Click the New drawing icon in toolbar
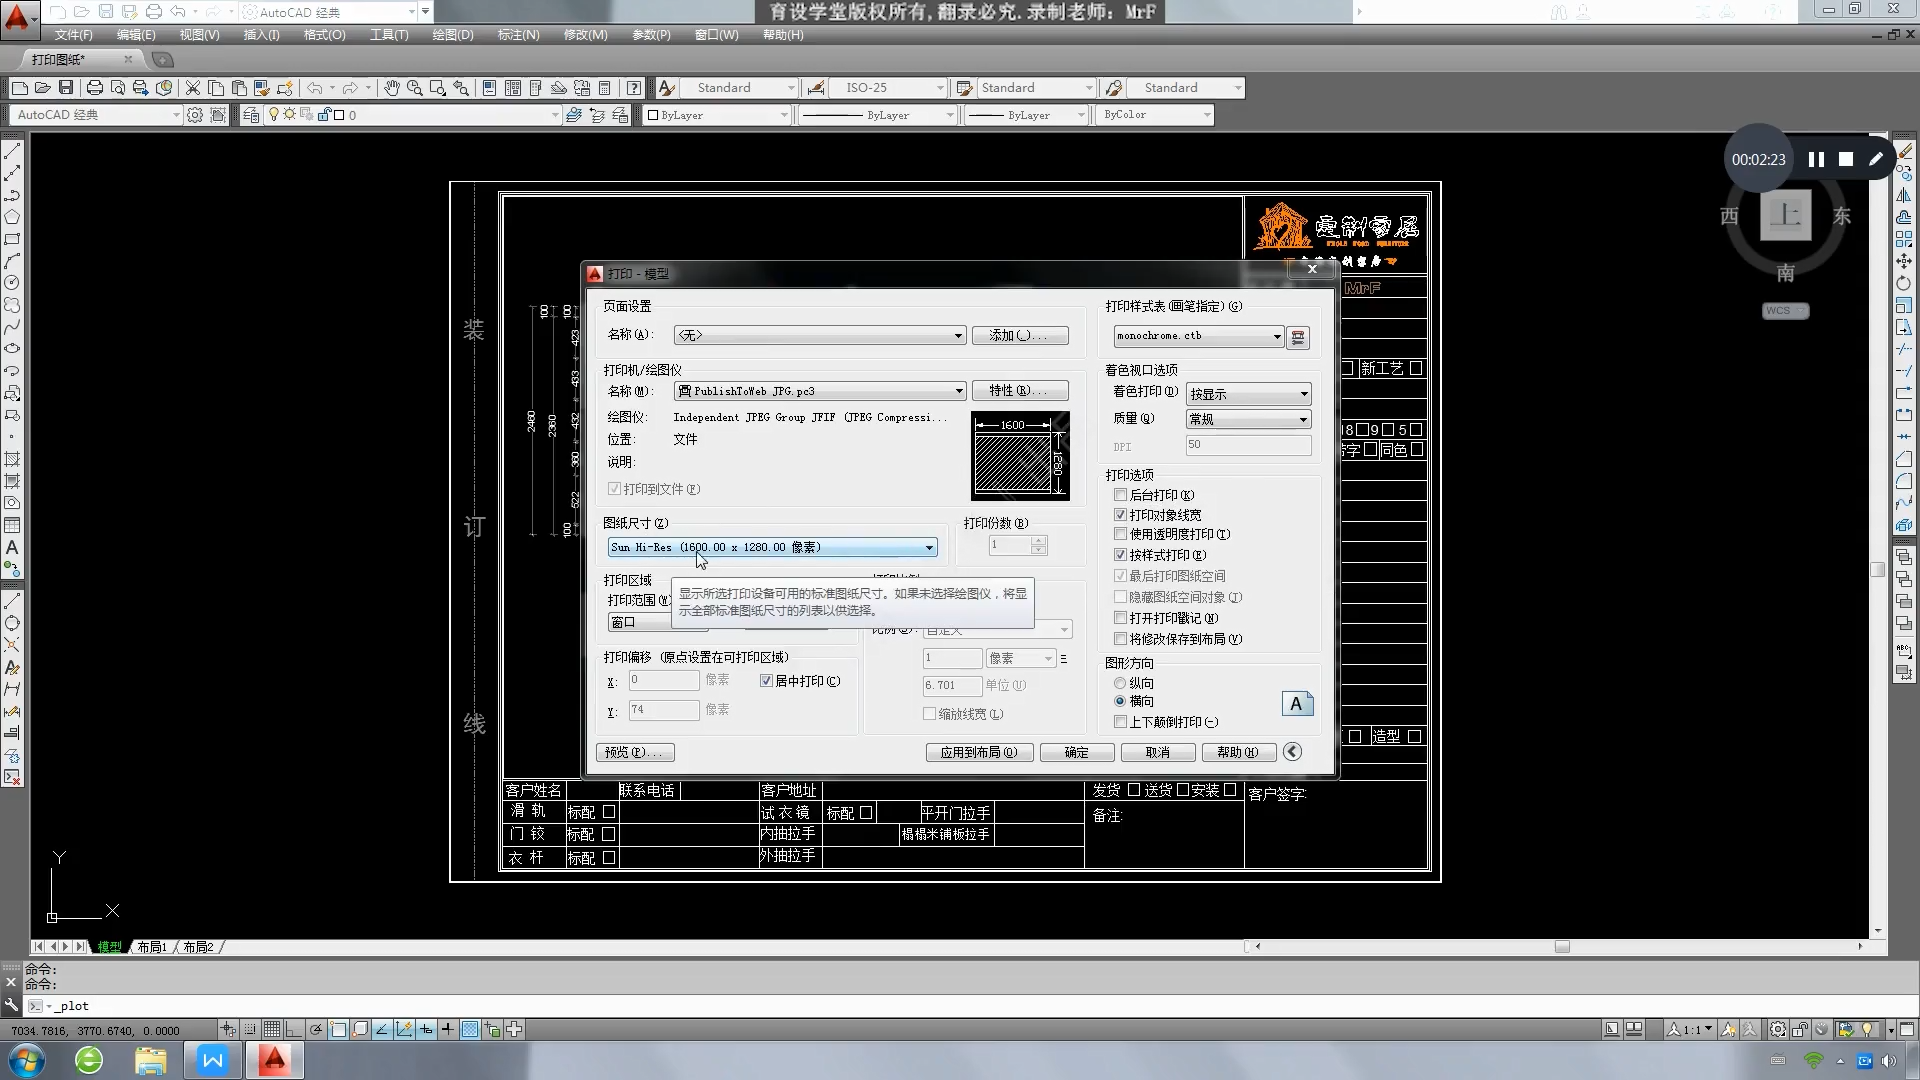Viewport: 1920px width, 1080px height. pos(19,88)
